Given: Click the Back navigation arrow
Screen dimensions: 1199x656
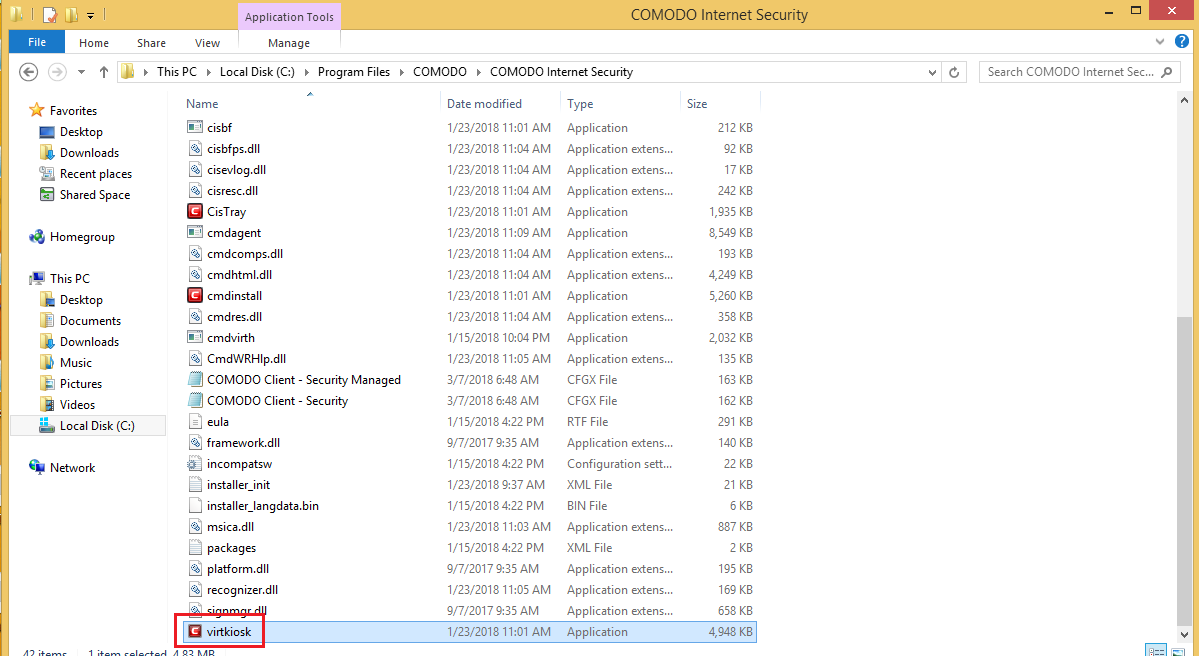Looking at the screenshot, I should coord(28,72).
